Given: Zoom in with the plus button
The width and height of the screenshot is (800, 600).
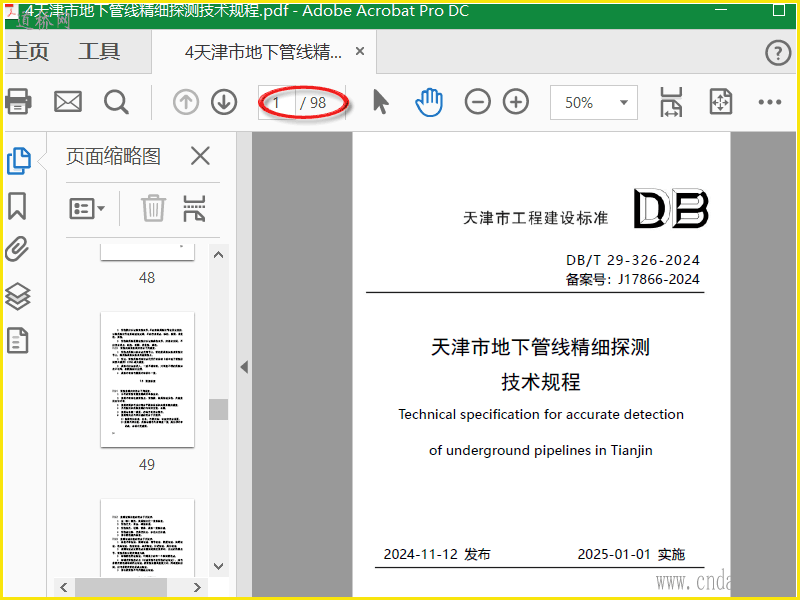Looking at the screenshot, I should coord(516,102).
